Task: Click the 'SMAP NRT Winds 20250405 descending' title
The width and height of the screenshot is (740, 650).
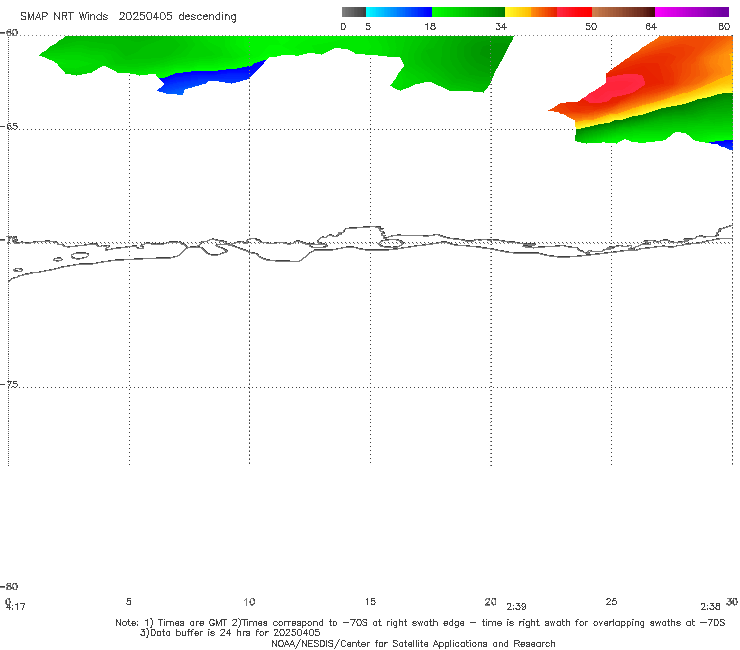Action: click(x=128, y=17)
